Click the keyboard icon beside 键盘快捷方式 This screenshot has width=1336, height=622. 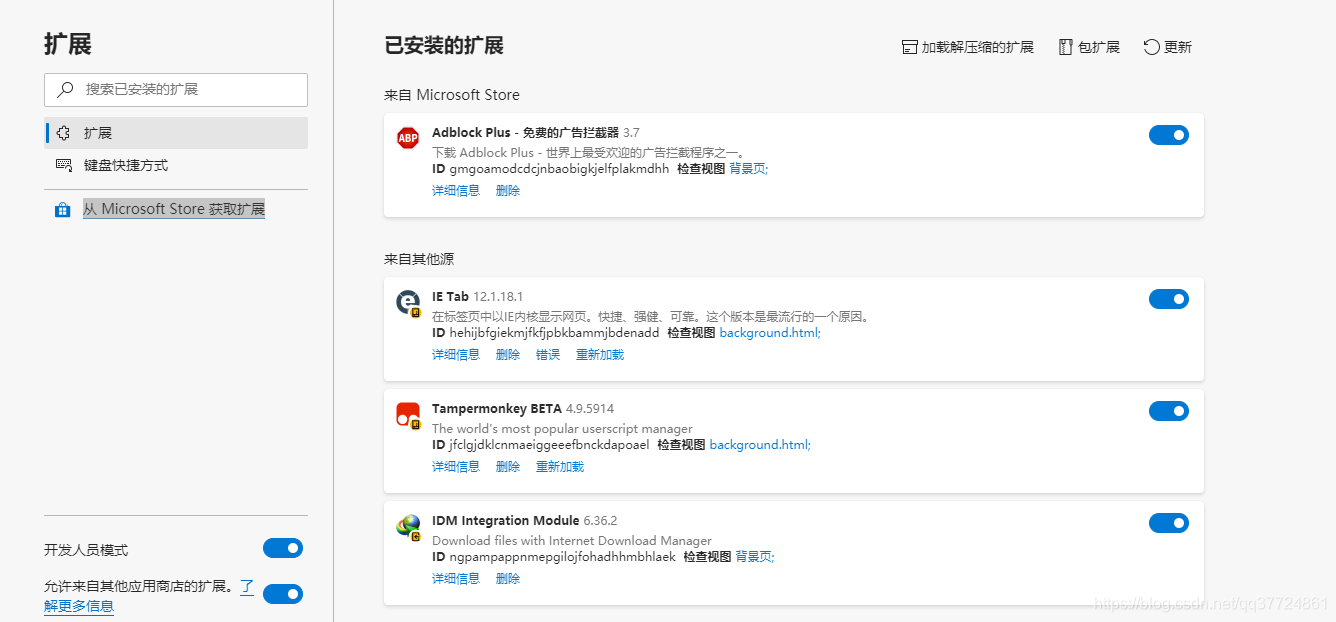63,165
